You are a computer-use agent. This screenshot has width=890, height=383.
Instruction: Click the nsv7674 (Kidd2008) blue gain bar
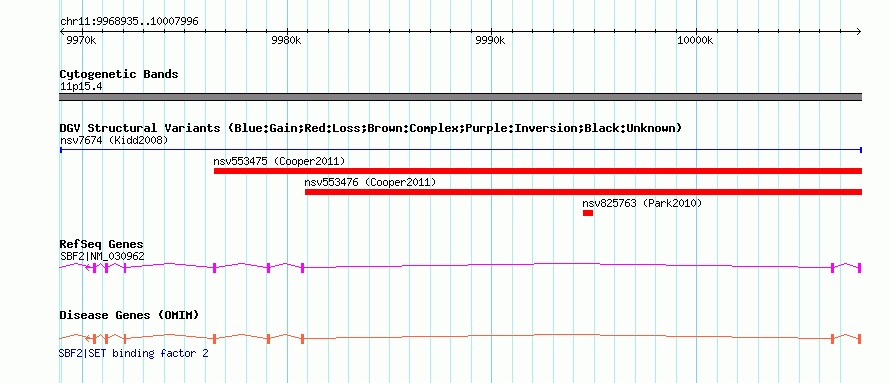pyautogui.click(x=461, y=150)
